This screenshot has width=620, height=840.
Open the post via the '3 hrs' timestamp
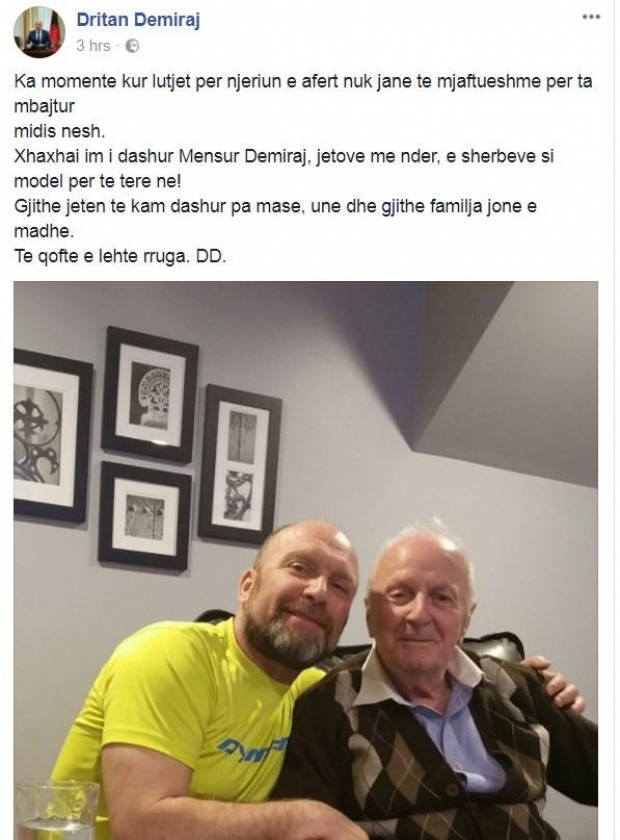pyautogui.click(x=93, y=46)
